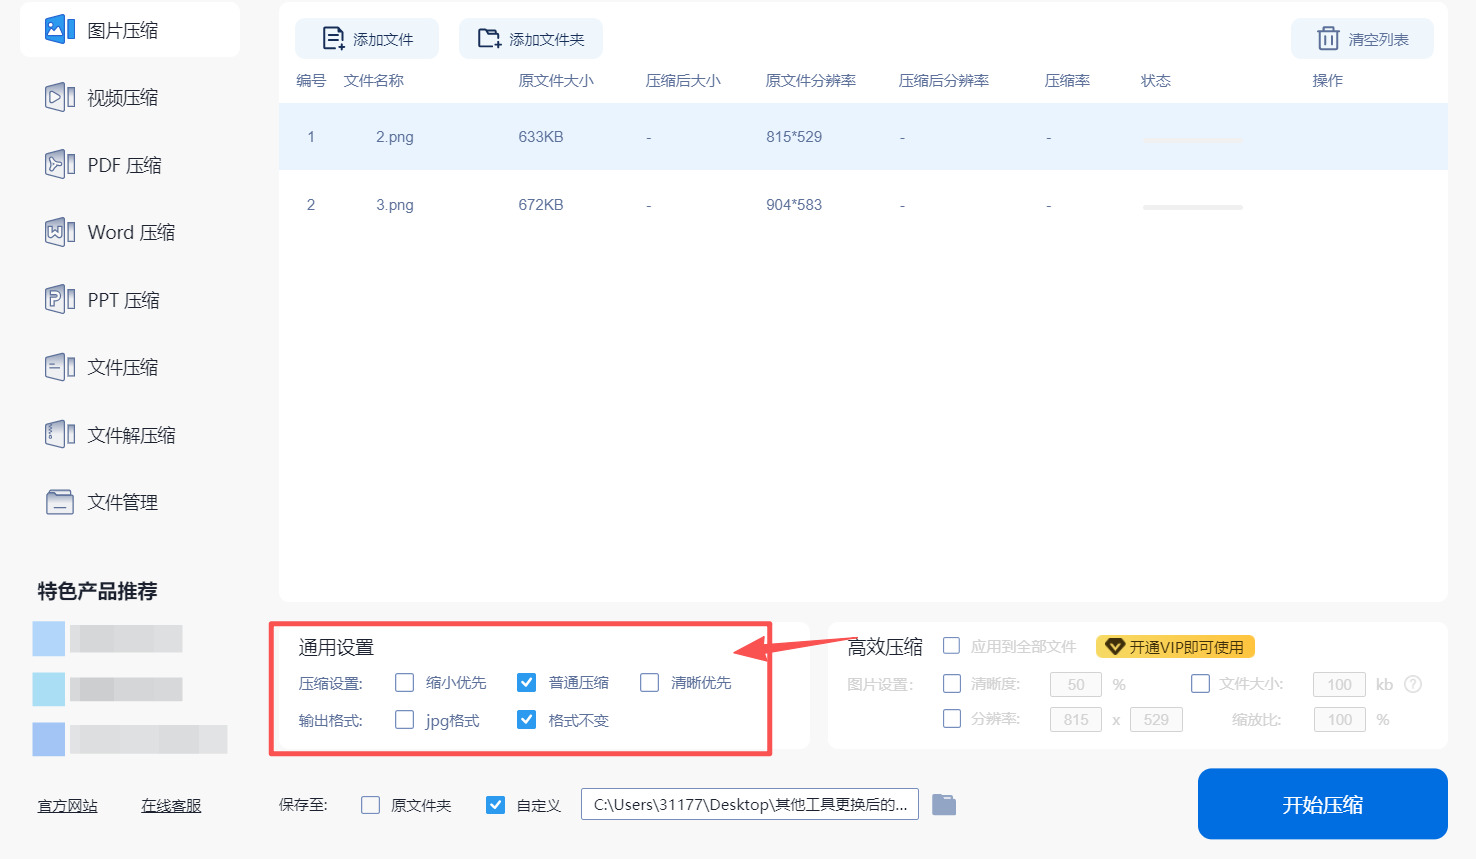This screenshot has width=1476, height=859.
Task: Click the browse folder icon beside save path
Action: [x=944, y=805]
